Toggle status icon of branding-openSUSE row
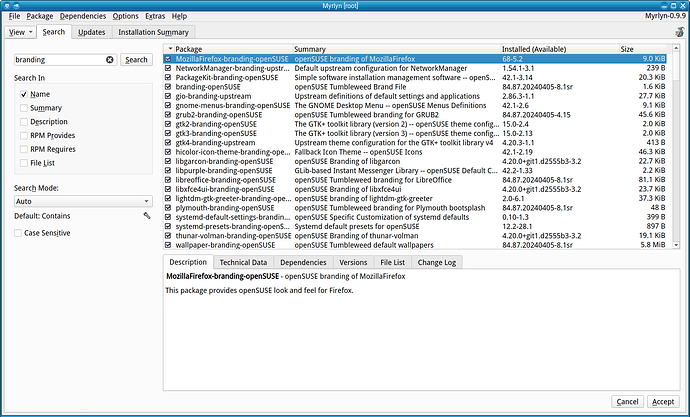 coord(168,87)
